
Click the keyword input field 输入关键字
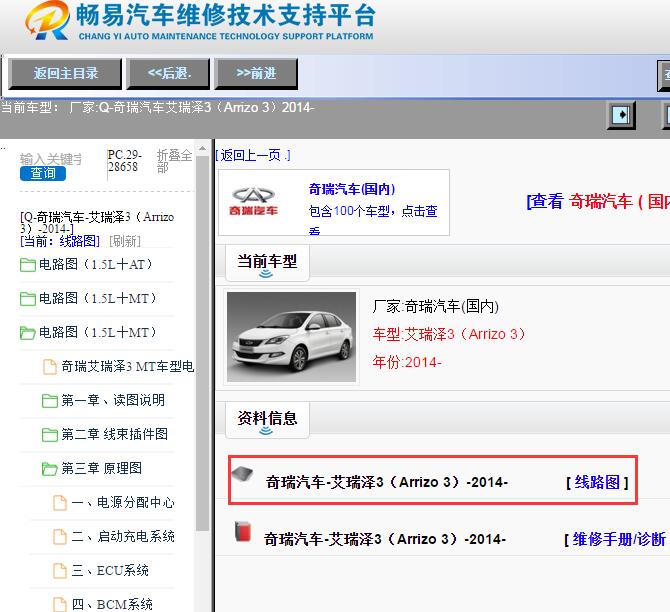coord(50,159)
